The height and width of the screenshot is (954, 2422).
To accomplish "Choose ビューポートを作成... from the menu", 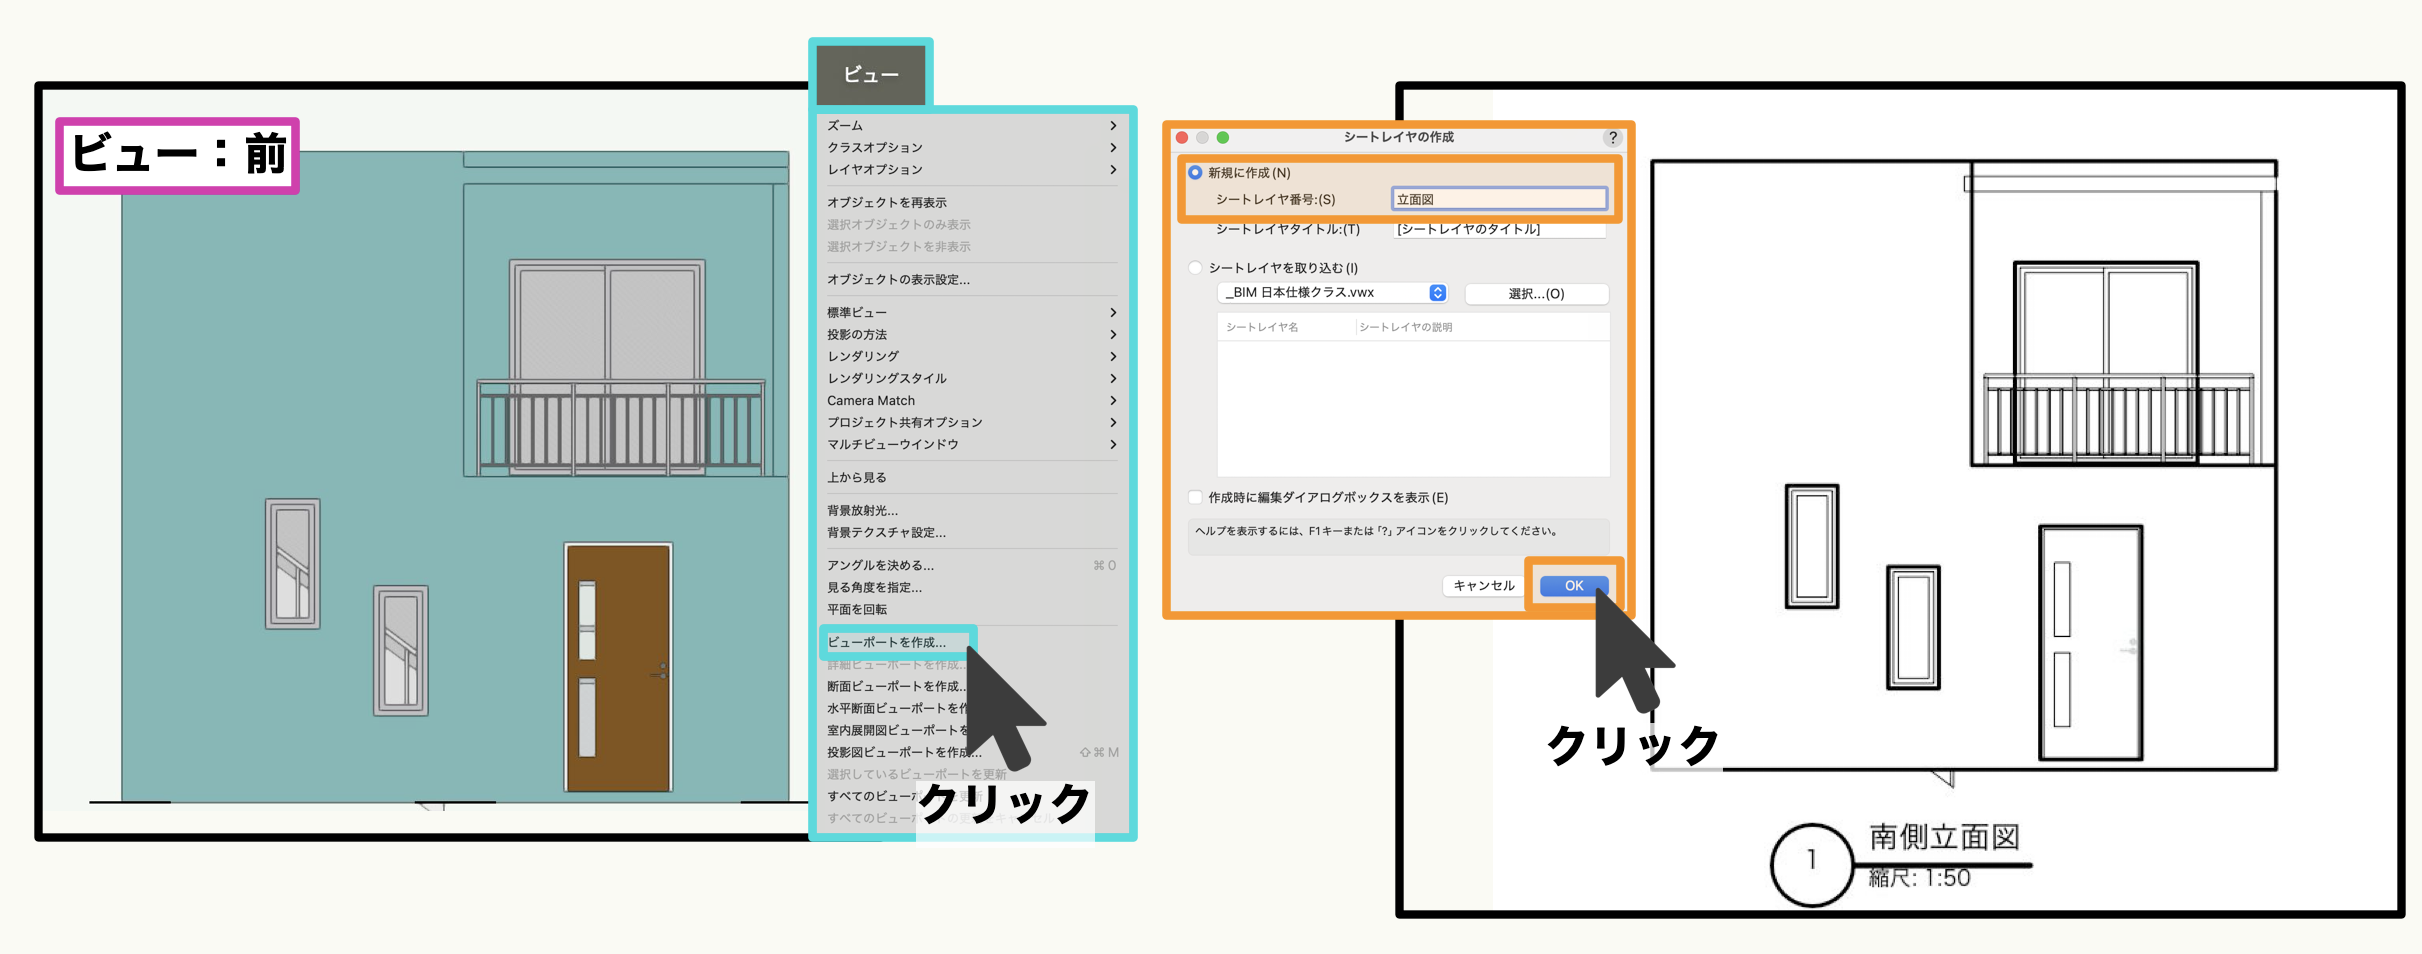I will click(x=887, y=642).
